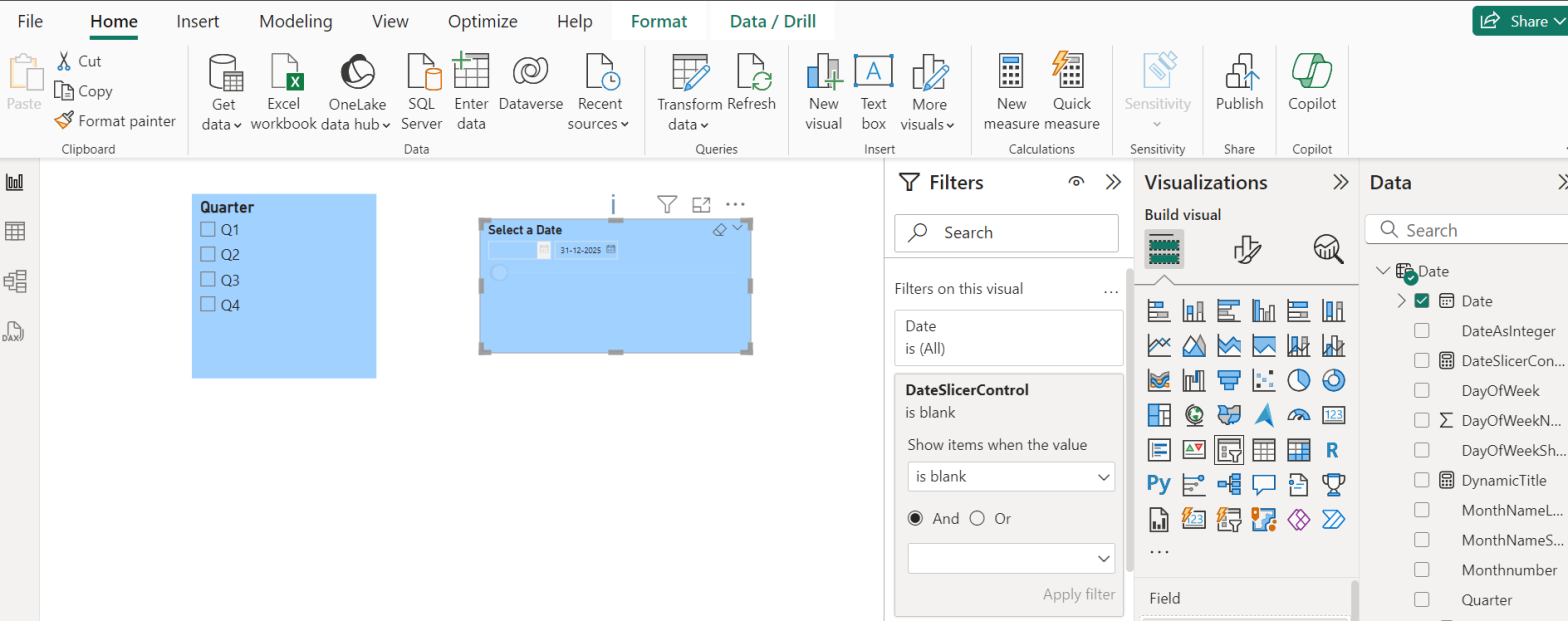Check the Q3 quarter checkbox
1568x621 pixels.
click(x=208, y=279)
